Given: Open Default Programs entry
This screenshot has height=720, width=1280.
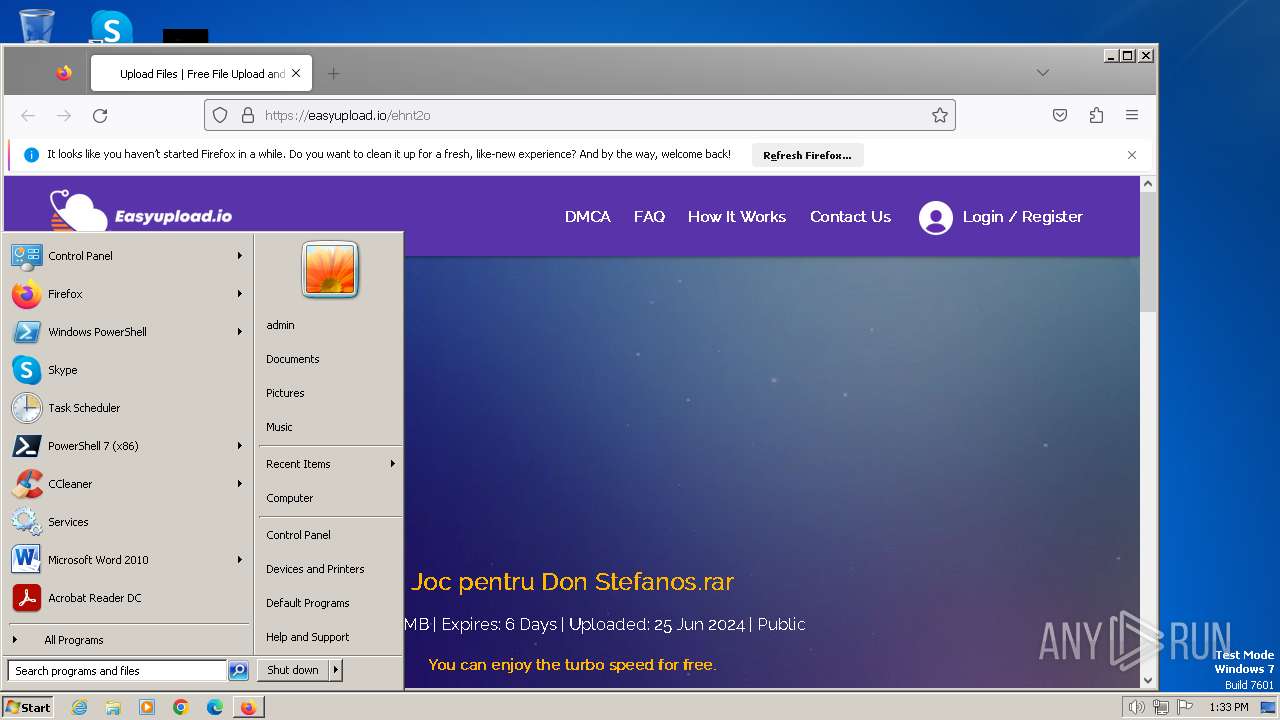Looking at the screenshot, I should pos(307,603).
